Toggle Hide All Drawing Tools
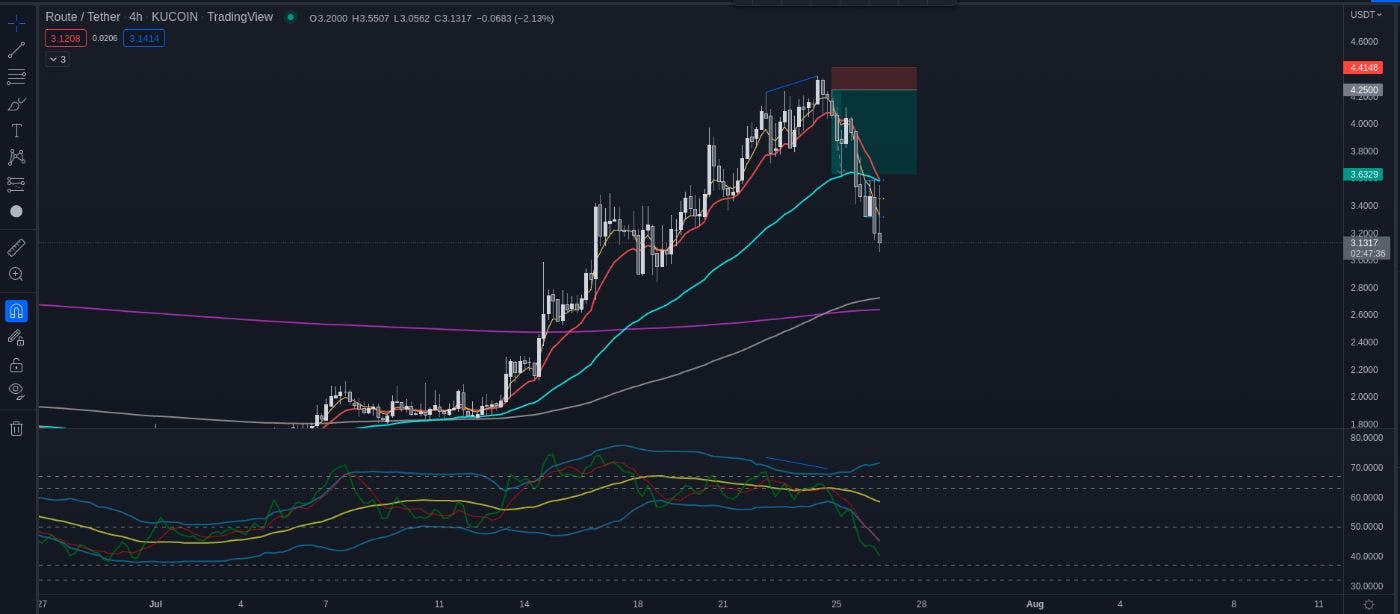Screen dimensions: 1400x614 coord(16,391)
